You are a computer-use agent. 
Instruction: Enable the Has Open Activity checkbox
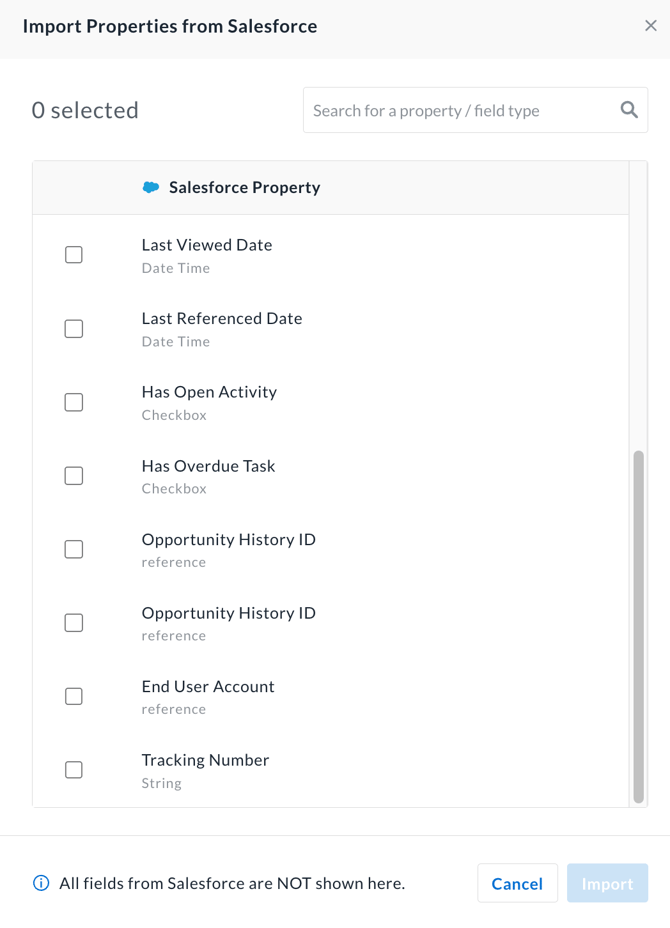(73, 402)
